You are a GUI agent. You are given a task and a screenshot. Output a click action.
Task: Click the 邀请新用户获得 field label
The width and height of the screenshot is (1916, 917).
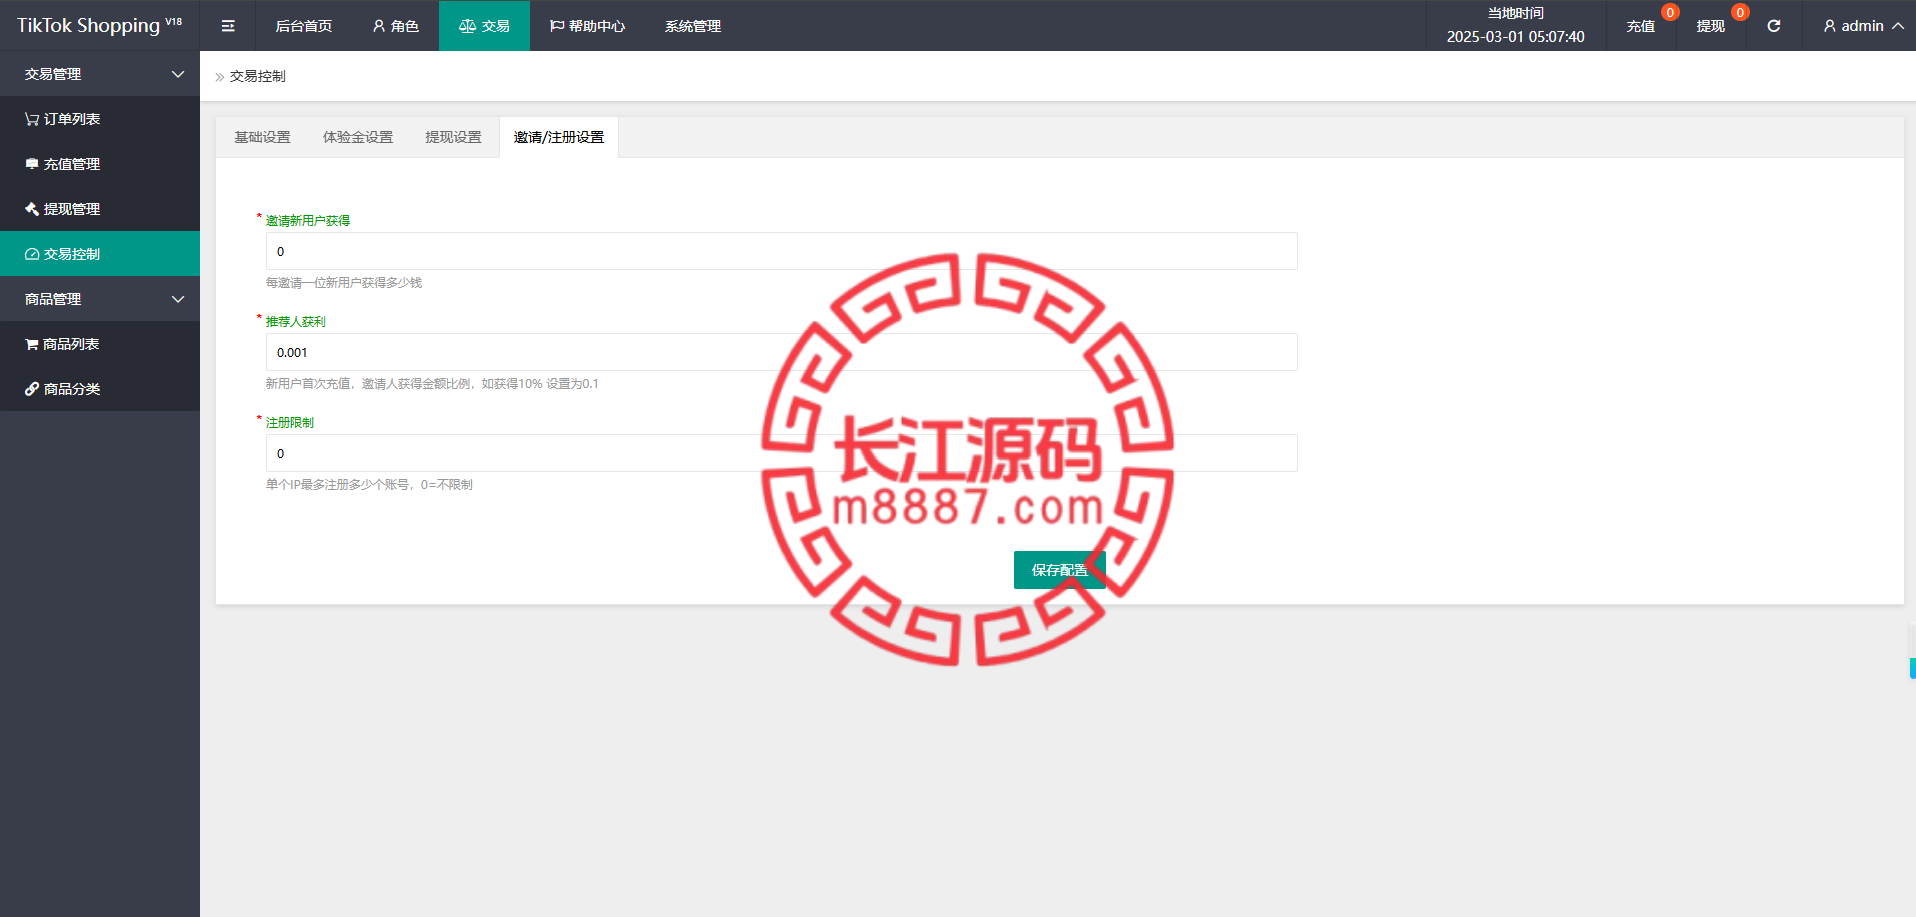click(308, 221)
